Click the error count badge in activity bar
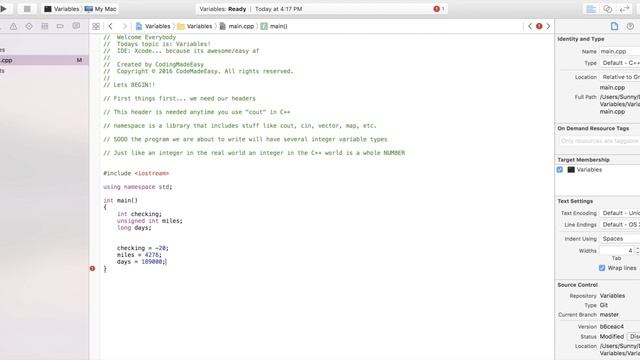Viewport: 640px width, 360px height. (x=439, y=9)
